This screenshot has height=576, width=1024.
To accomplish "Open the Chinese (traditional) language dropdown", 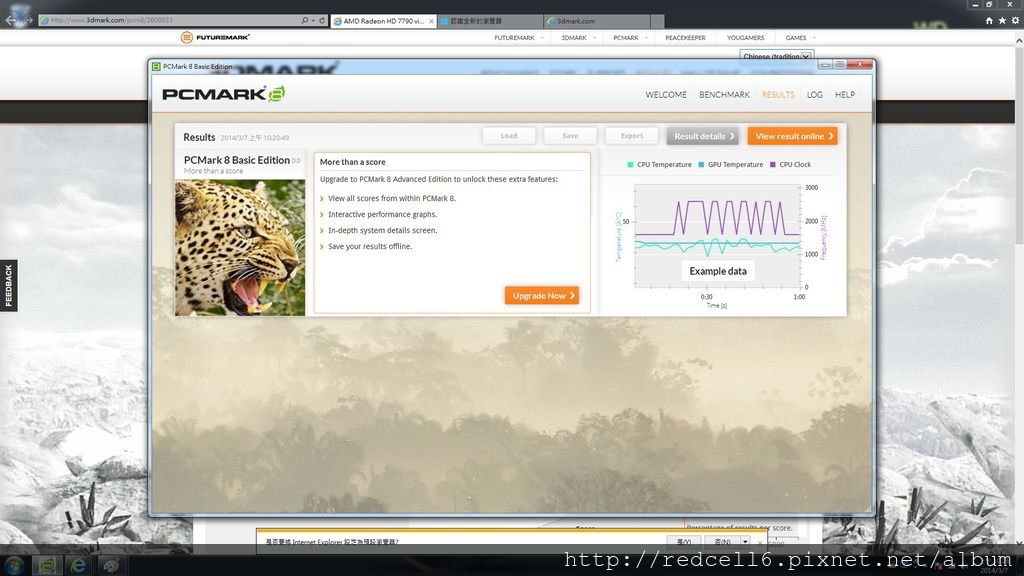I will point(776,56).
